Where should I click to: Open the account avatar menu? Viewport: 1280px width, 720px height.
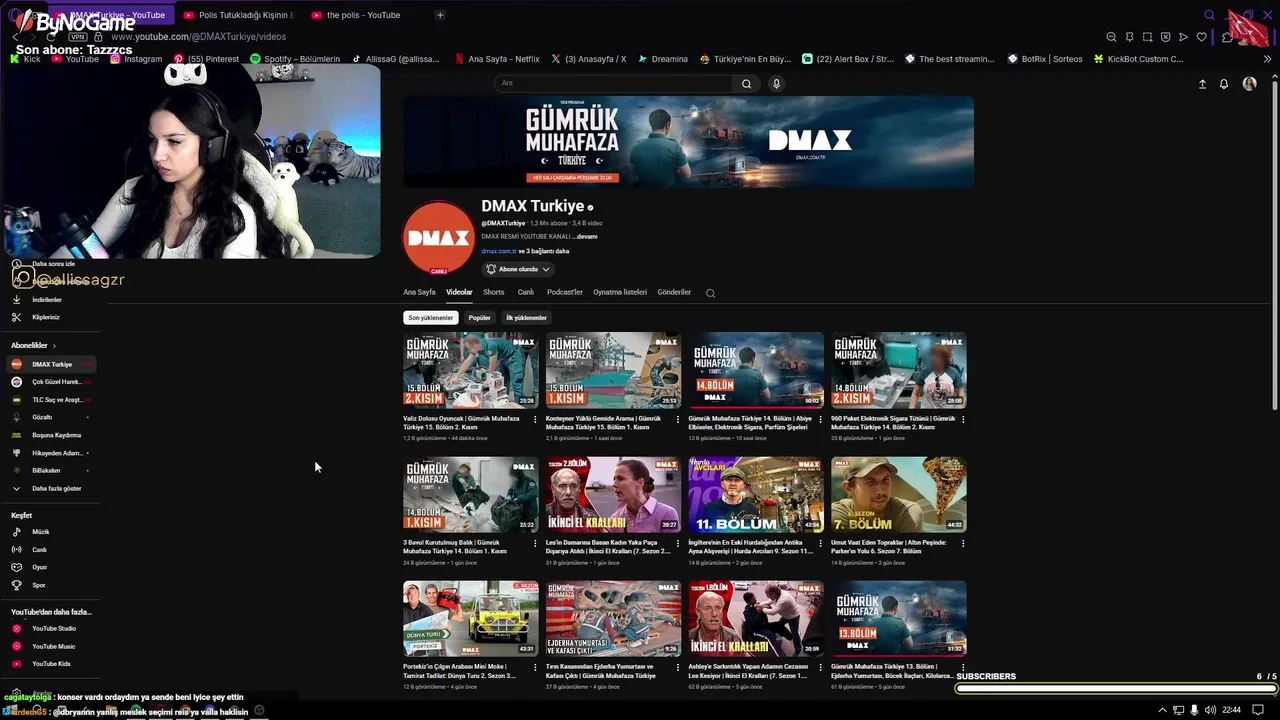pyautogui.click(x=1249, y=84)
